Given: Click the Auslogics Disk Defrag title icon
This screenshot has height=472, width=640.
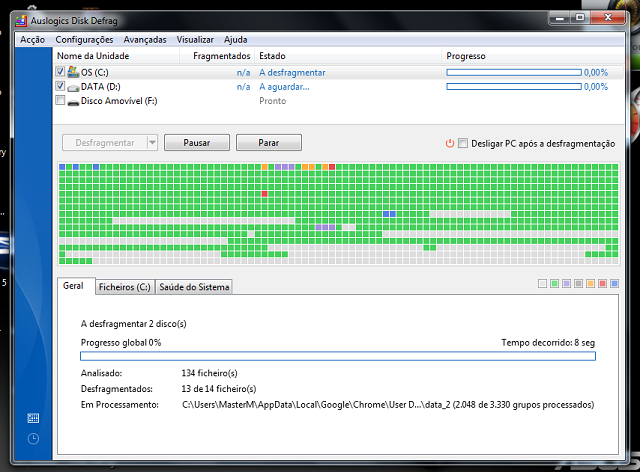Looking at the screenshot, I should pos(21,20).
